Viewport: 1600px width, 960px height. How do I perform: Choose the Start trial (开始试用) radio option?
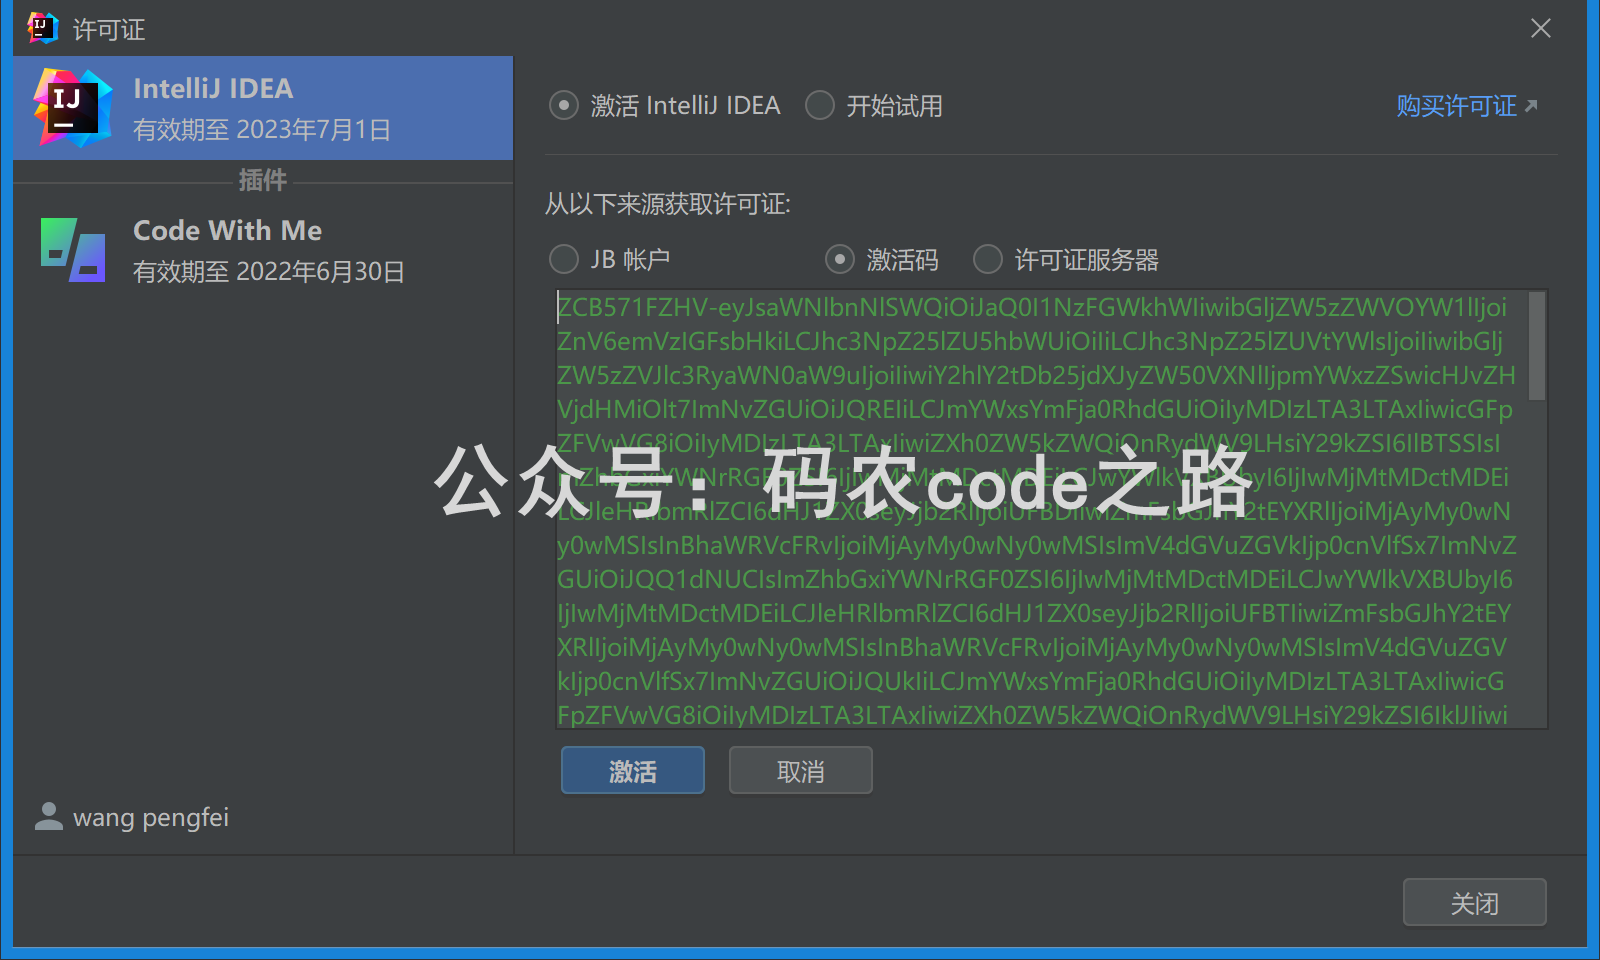point(820,105)
